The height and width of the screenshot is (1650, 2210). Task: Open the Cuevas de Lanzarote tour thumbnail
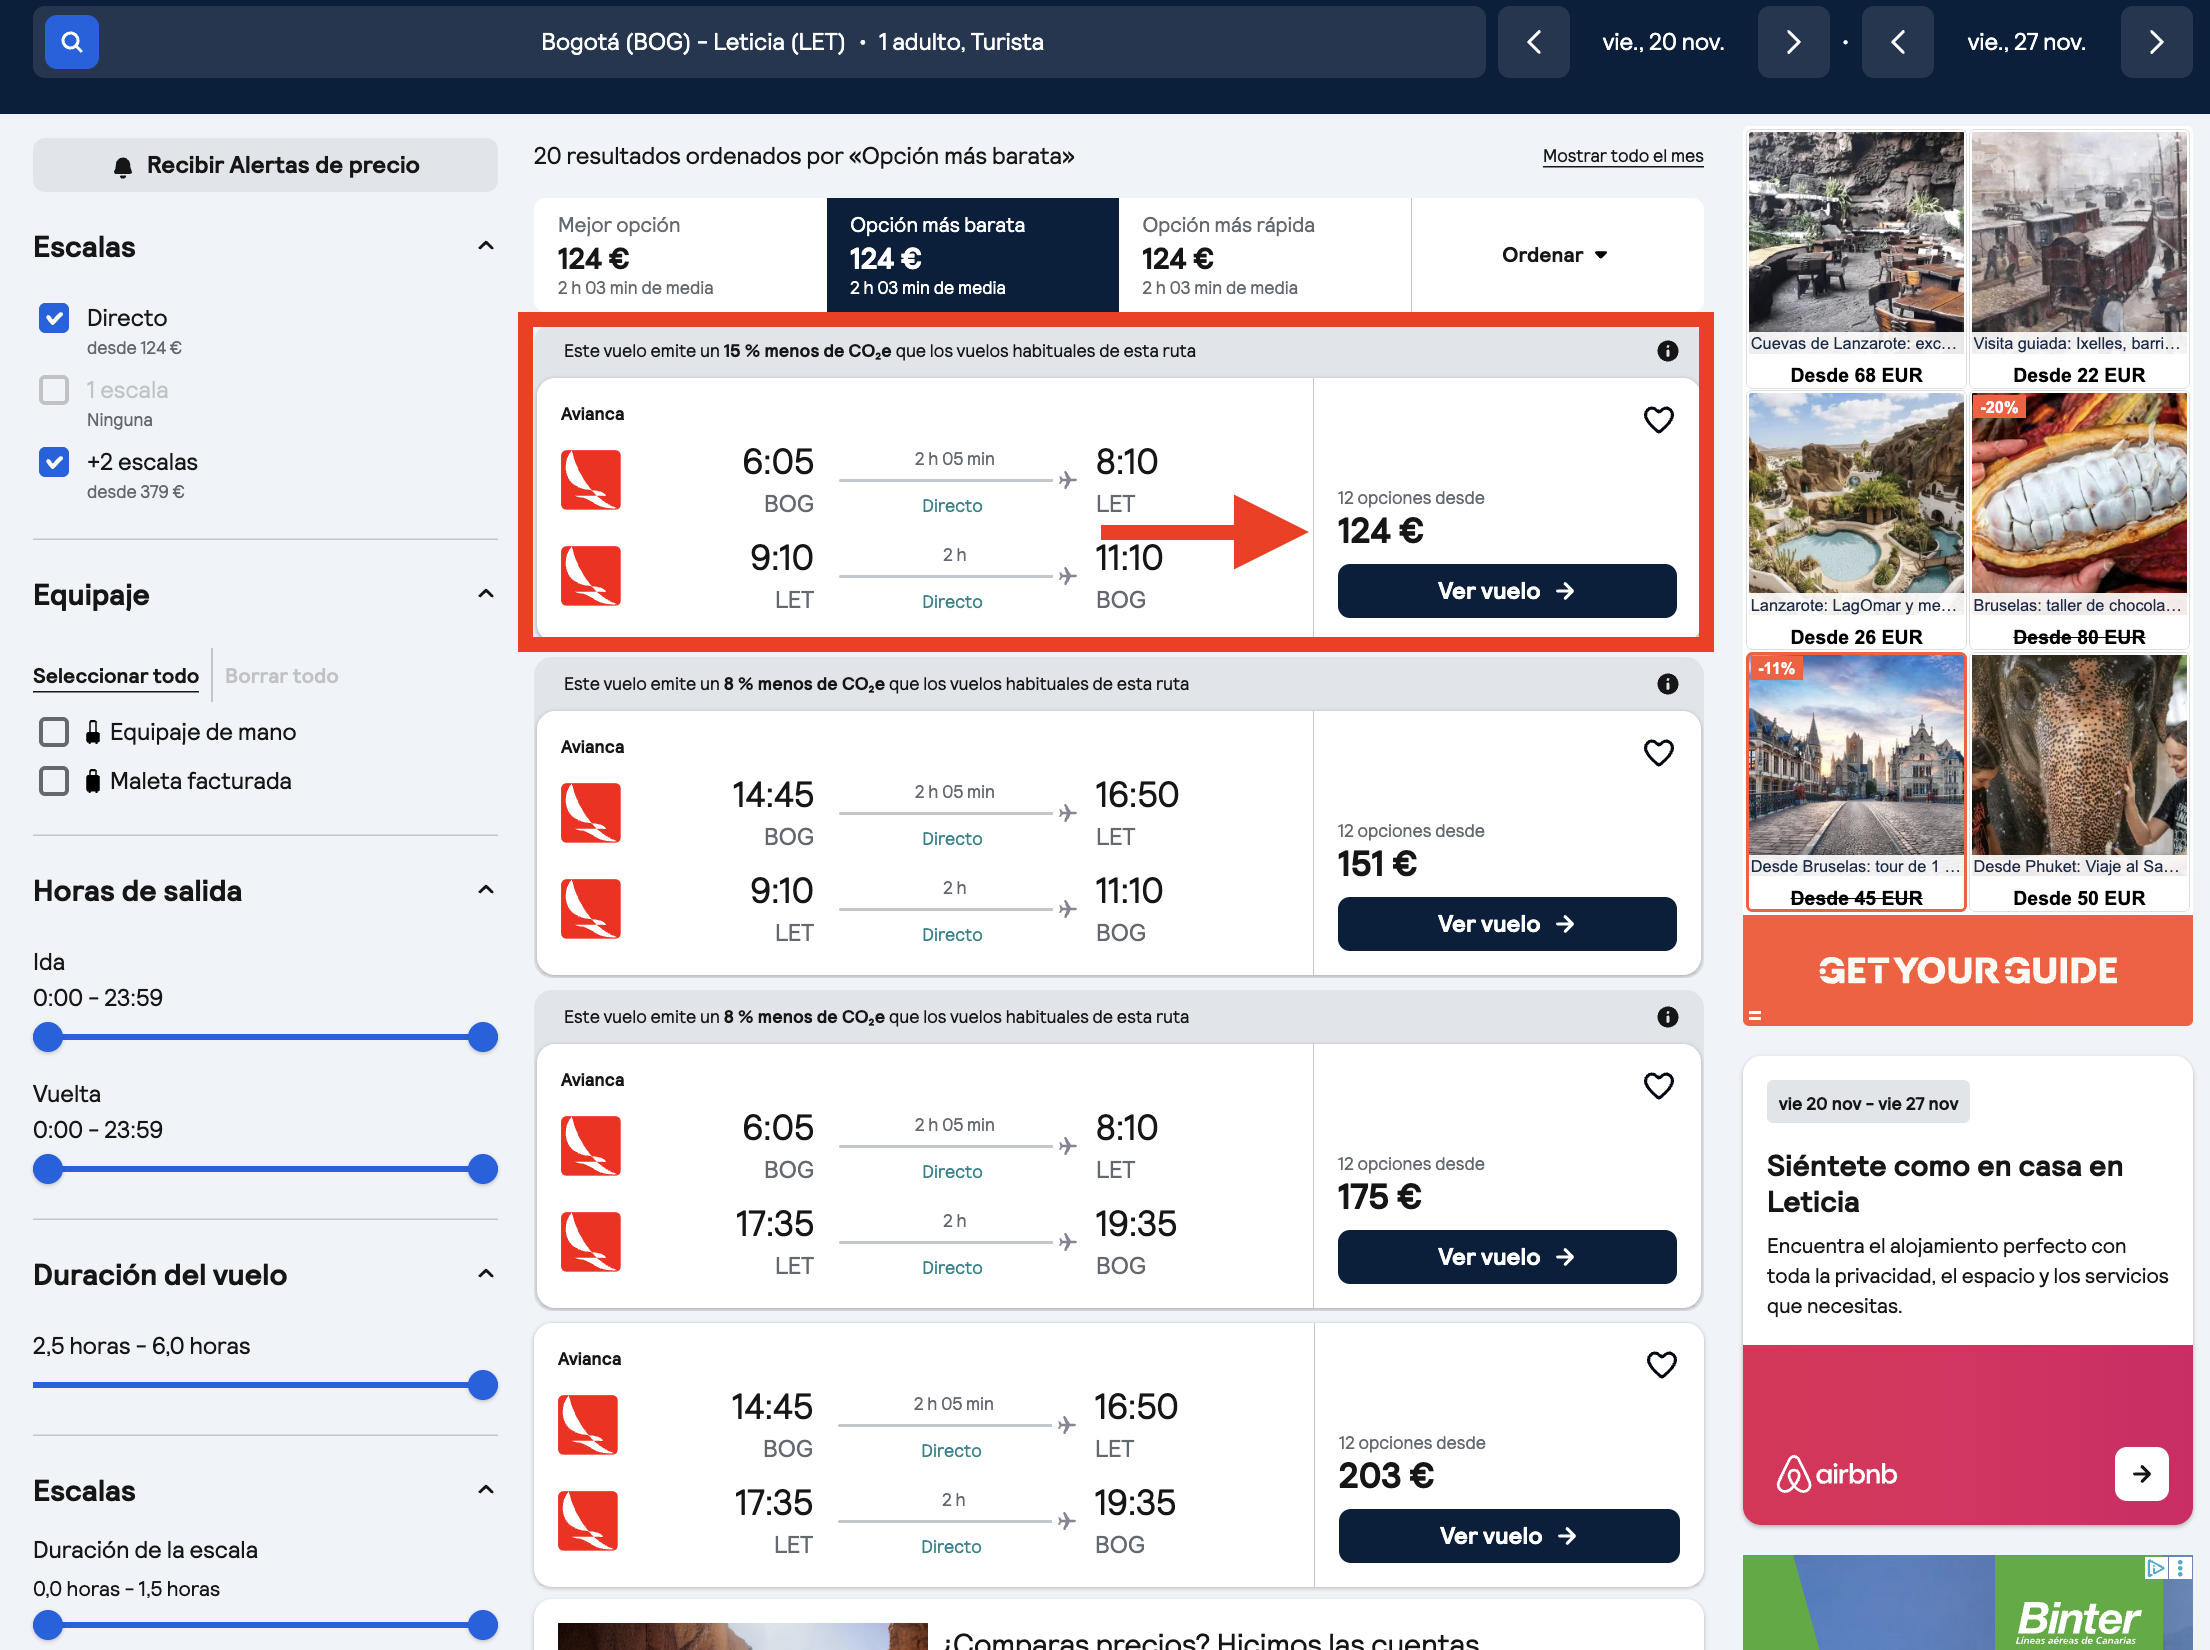click(1856, 232)
